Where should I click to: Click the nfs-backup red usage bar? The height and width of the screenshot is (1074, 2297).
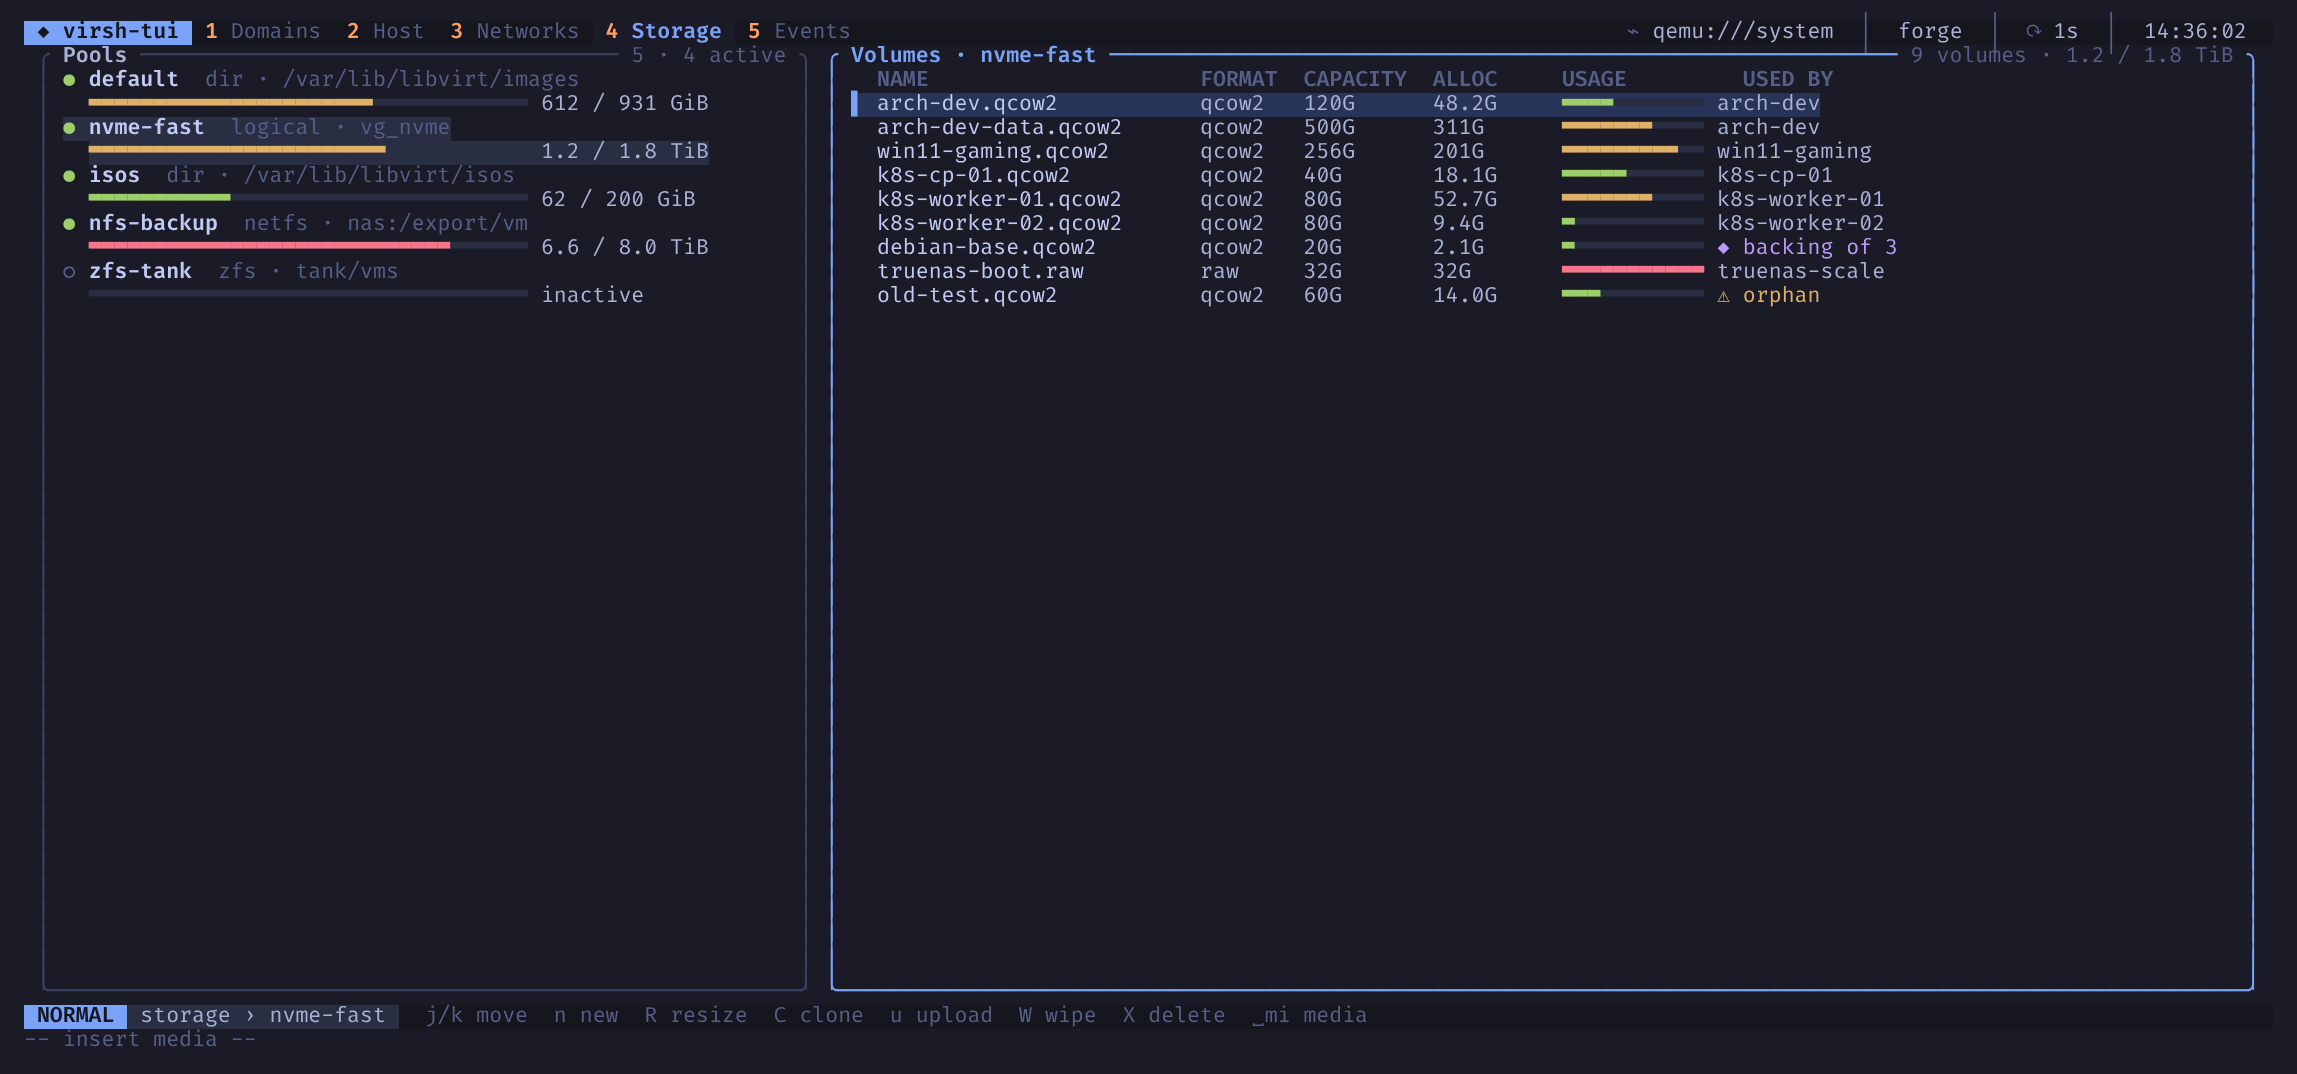[308, 246]
